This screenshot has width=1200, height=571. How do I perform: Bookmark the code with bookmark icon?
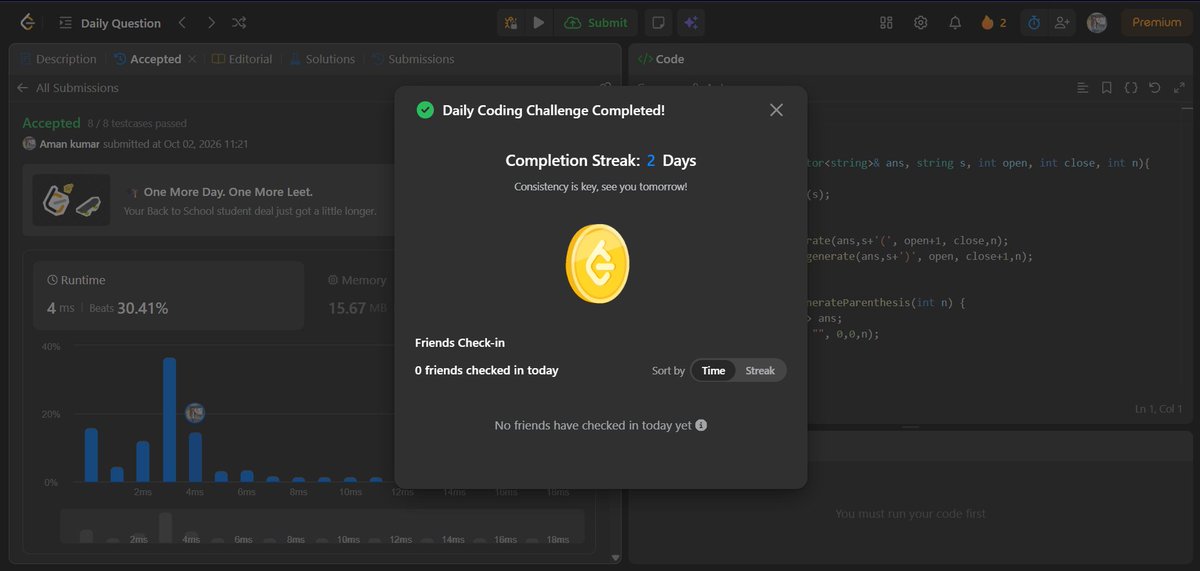point(1106,88)
